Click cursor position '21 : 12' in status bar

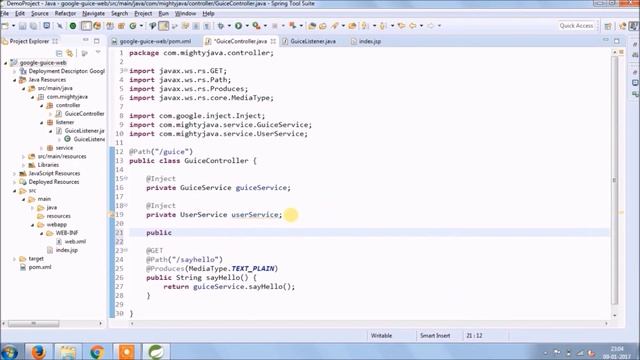(474, 336)
